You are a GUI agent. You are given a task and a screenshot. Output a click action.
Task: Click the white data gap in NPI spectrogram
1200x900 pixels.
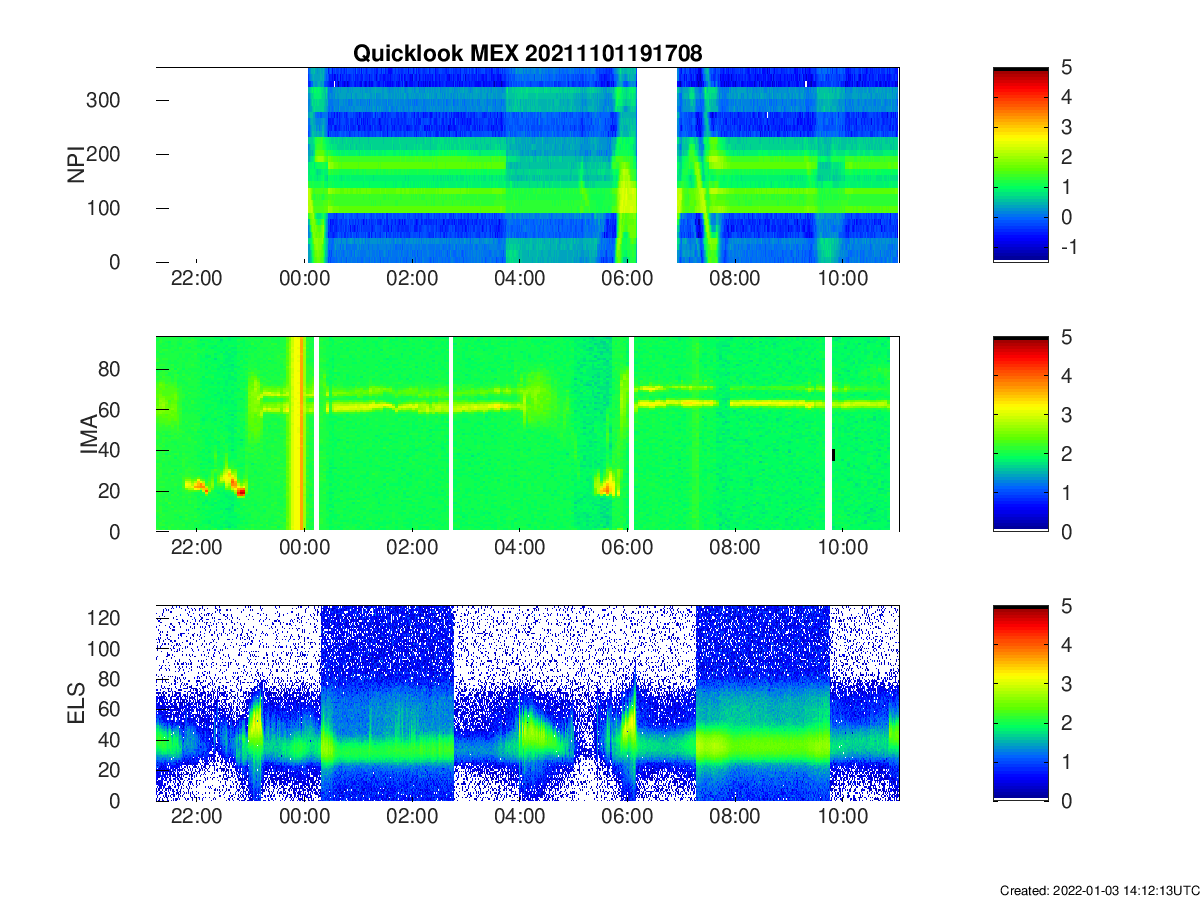[x=657, y=165]
